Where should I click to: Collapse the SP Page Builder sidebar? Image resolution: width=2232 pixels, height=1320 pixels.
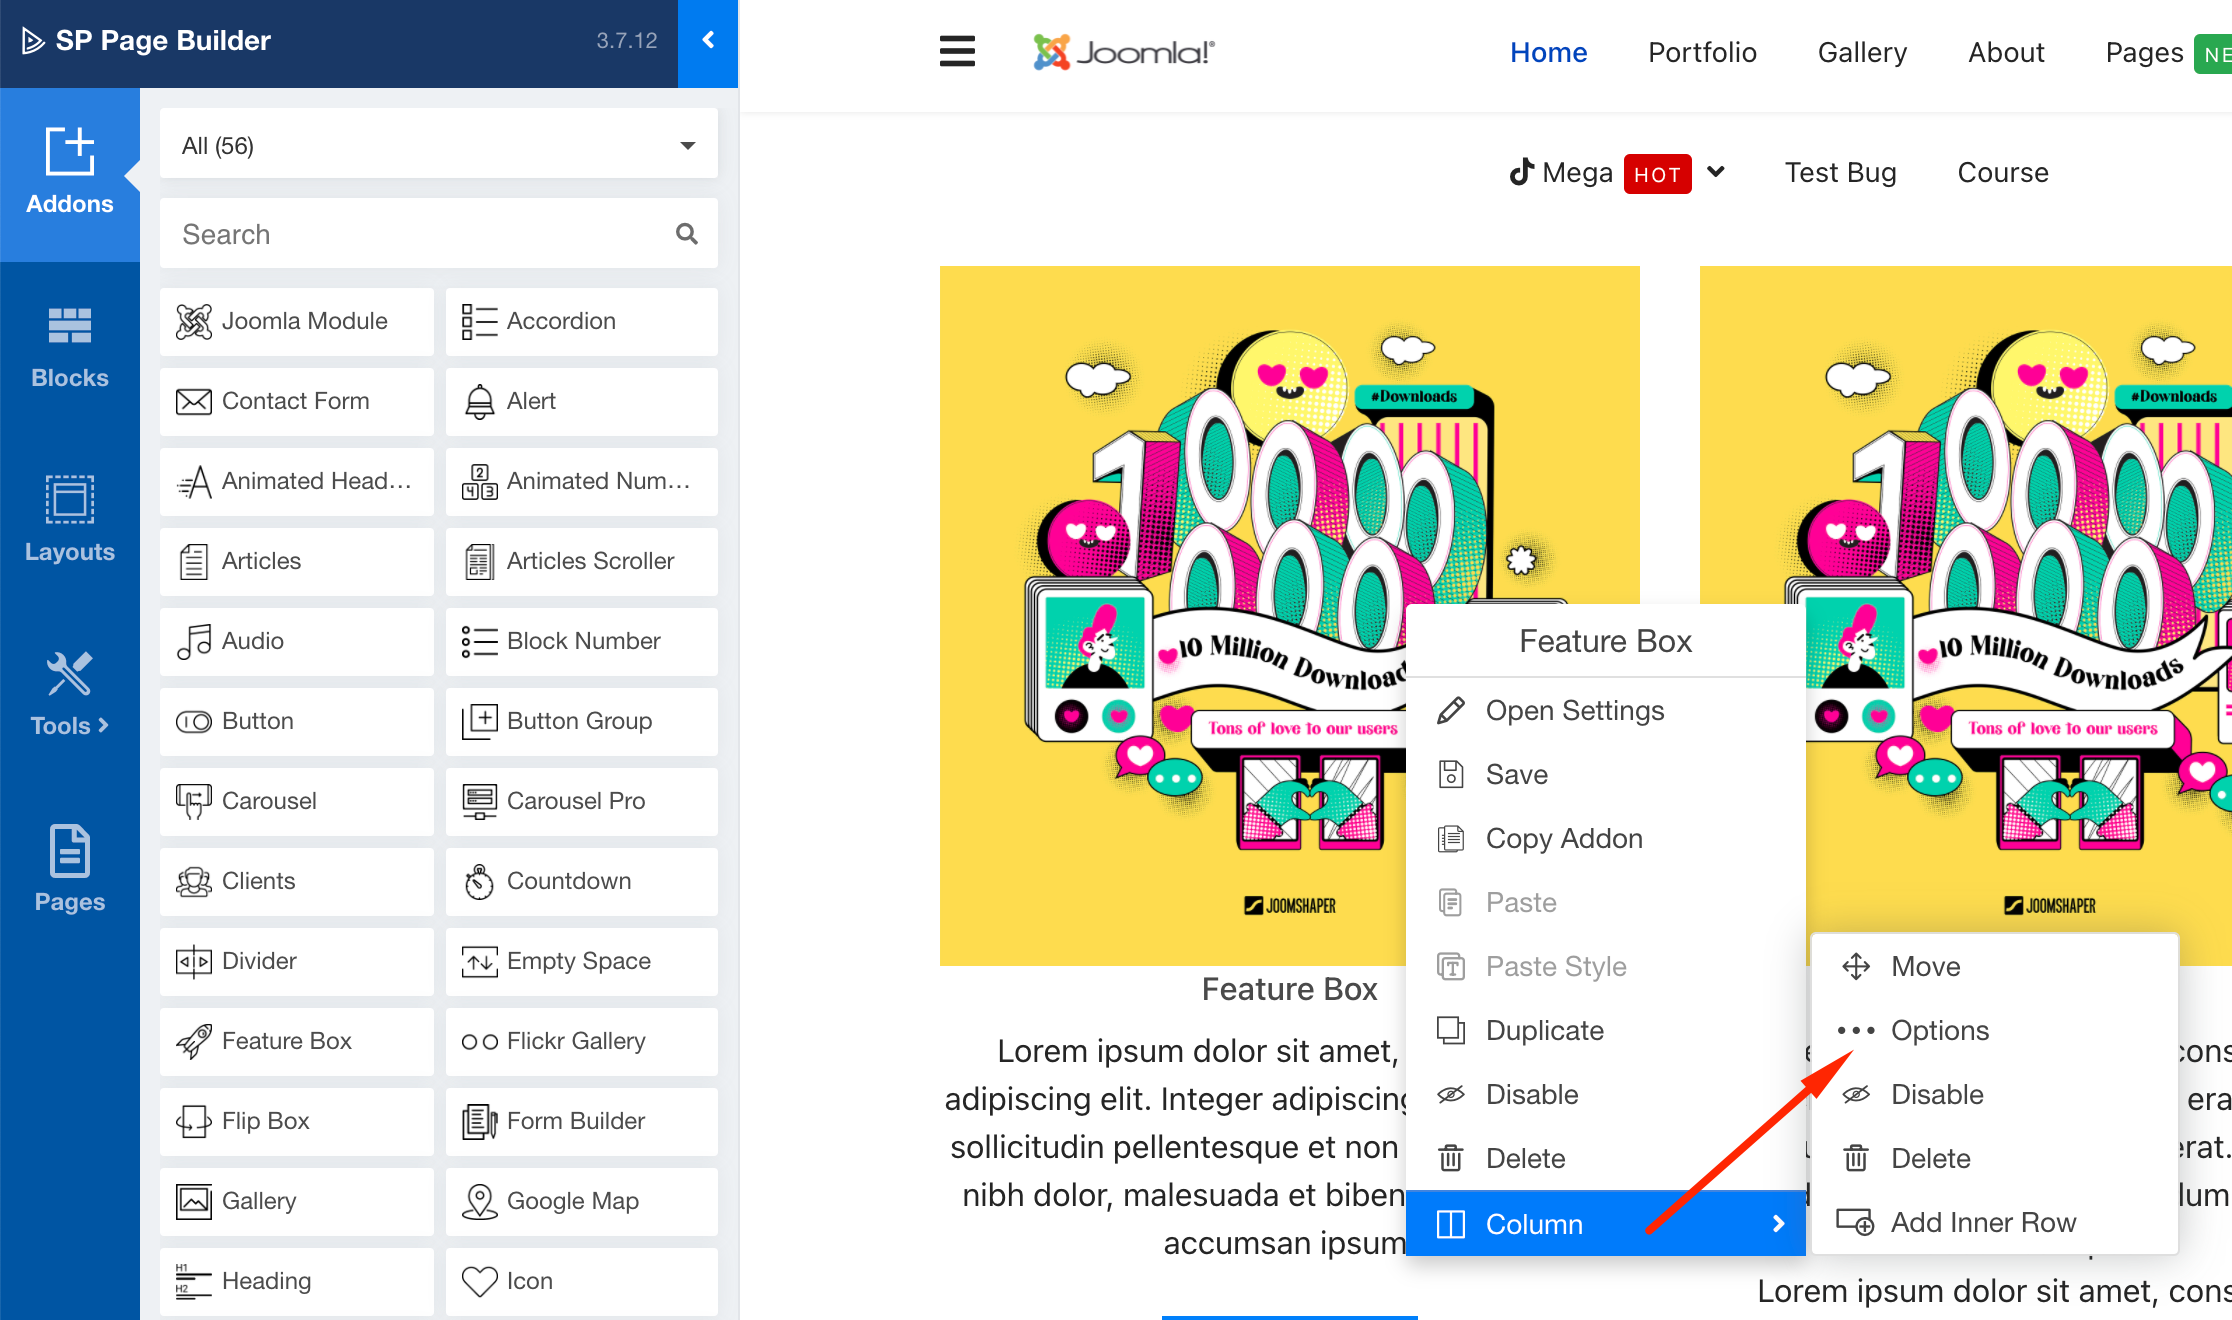pos(708,40)
